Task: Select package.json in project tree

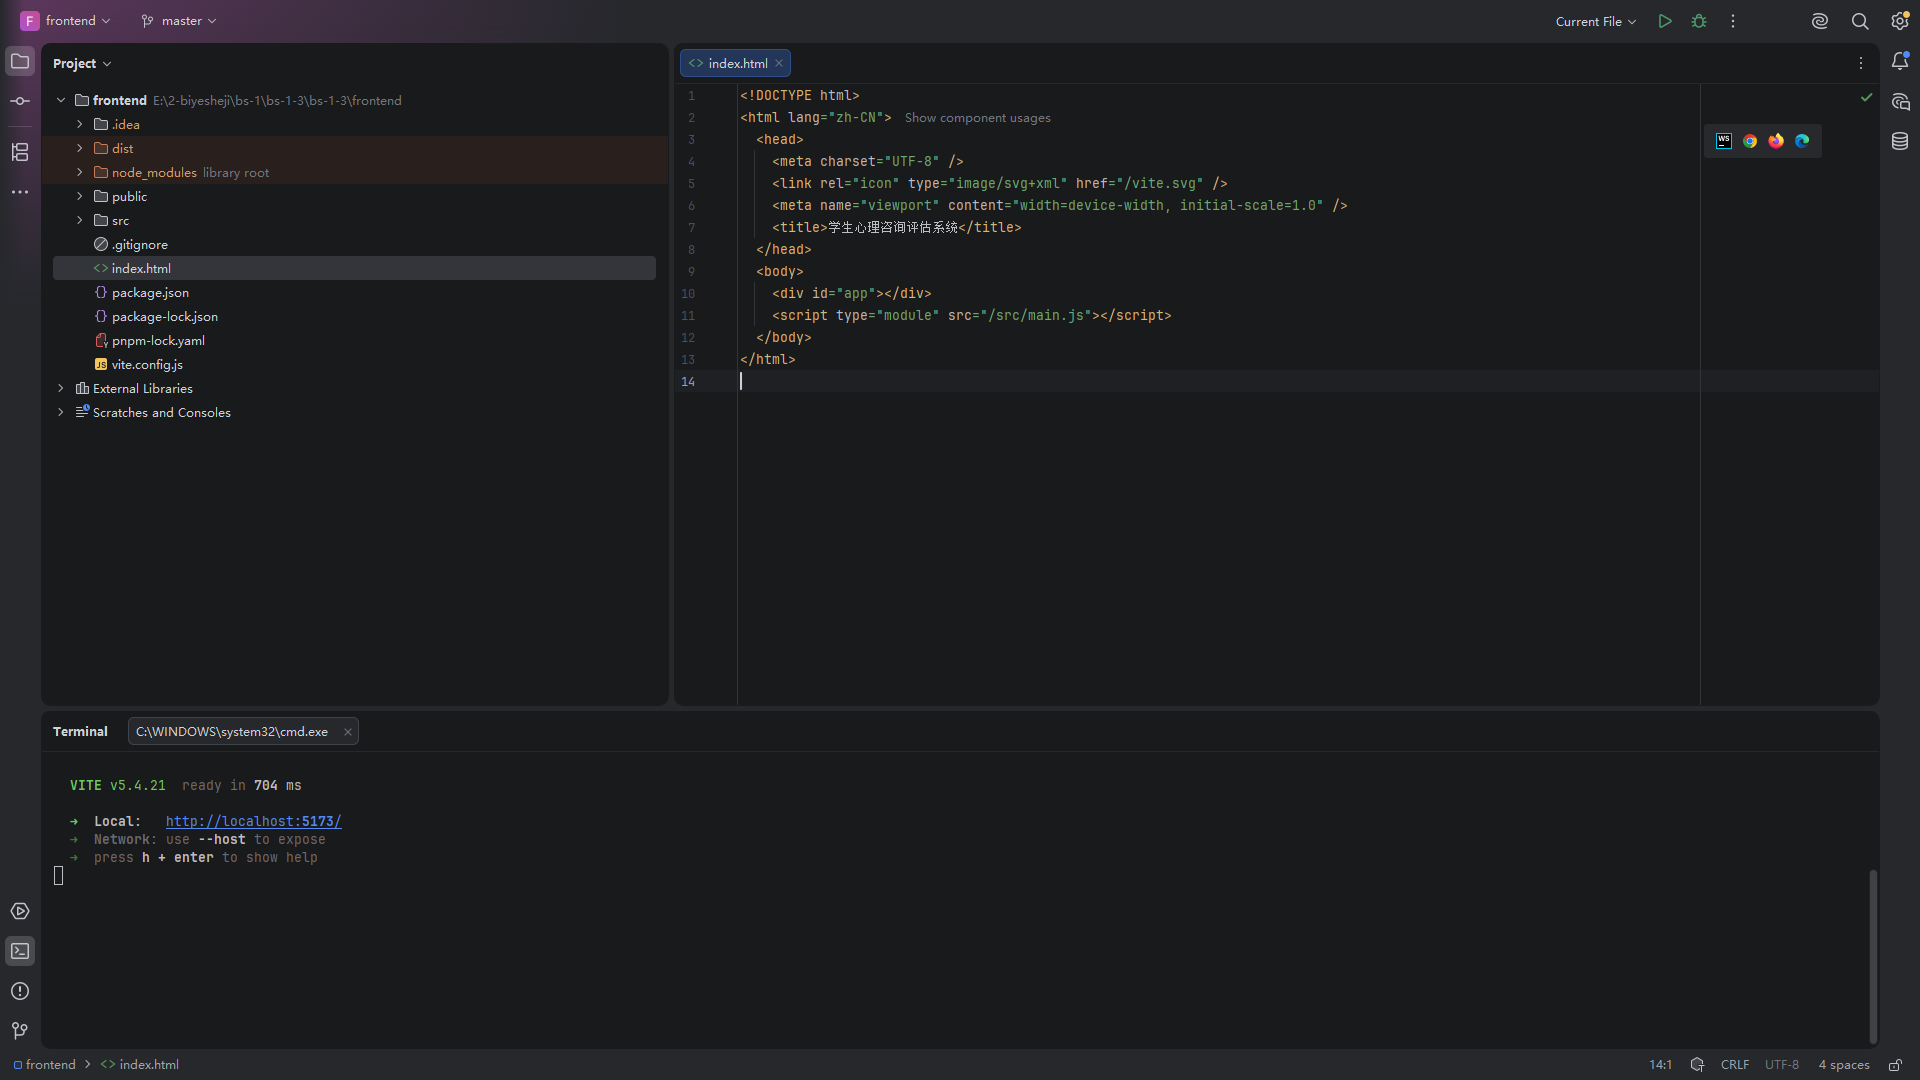Action: click(x=354, y=292)
